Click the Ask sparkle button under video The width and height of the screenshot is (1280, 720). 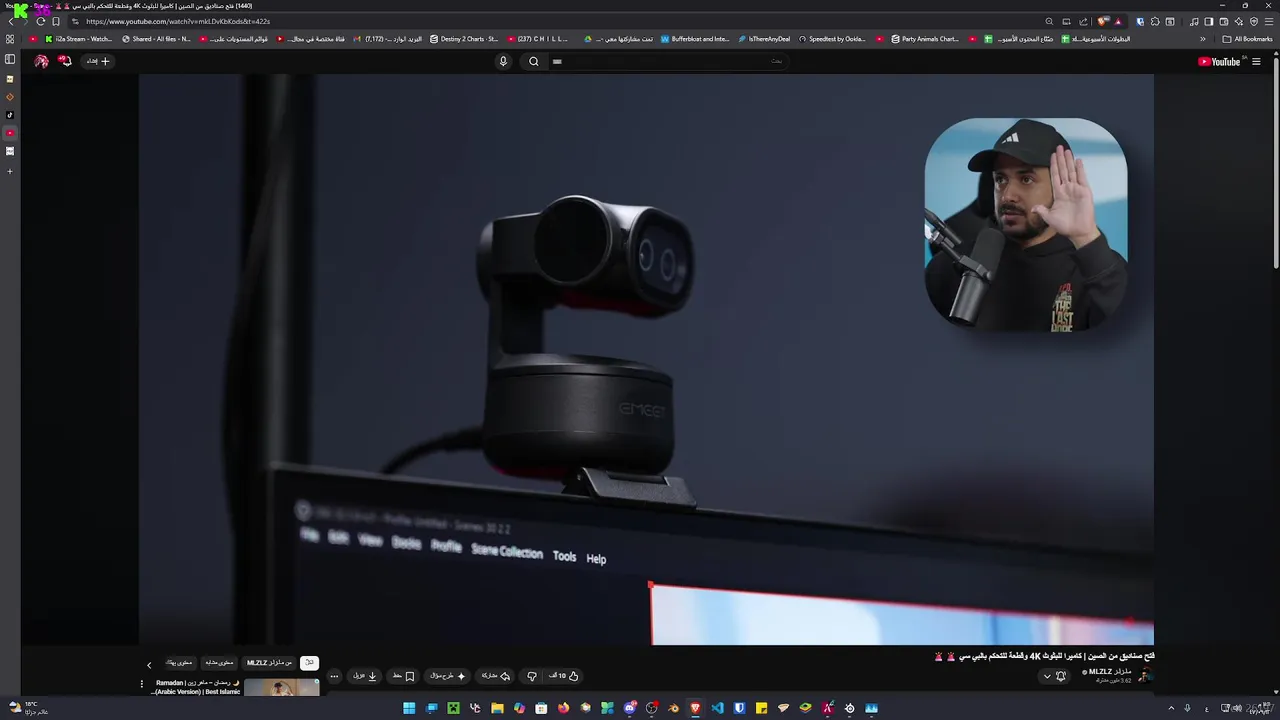(447, 676)
